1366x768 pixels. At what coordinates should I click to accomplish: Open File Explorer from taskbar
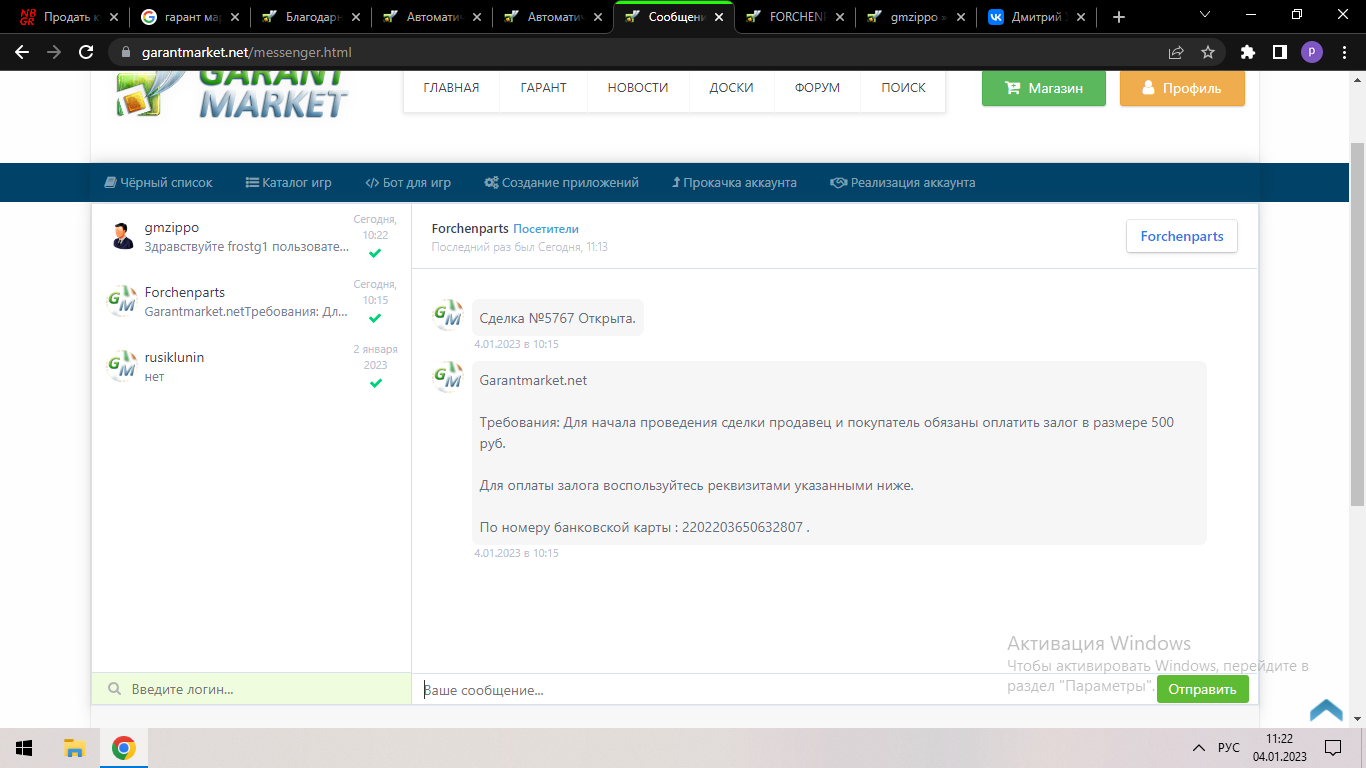[74, 748]
